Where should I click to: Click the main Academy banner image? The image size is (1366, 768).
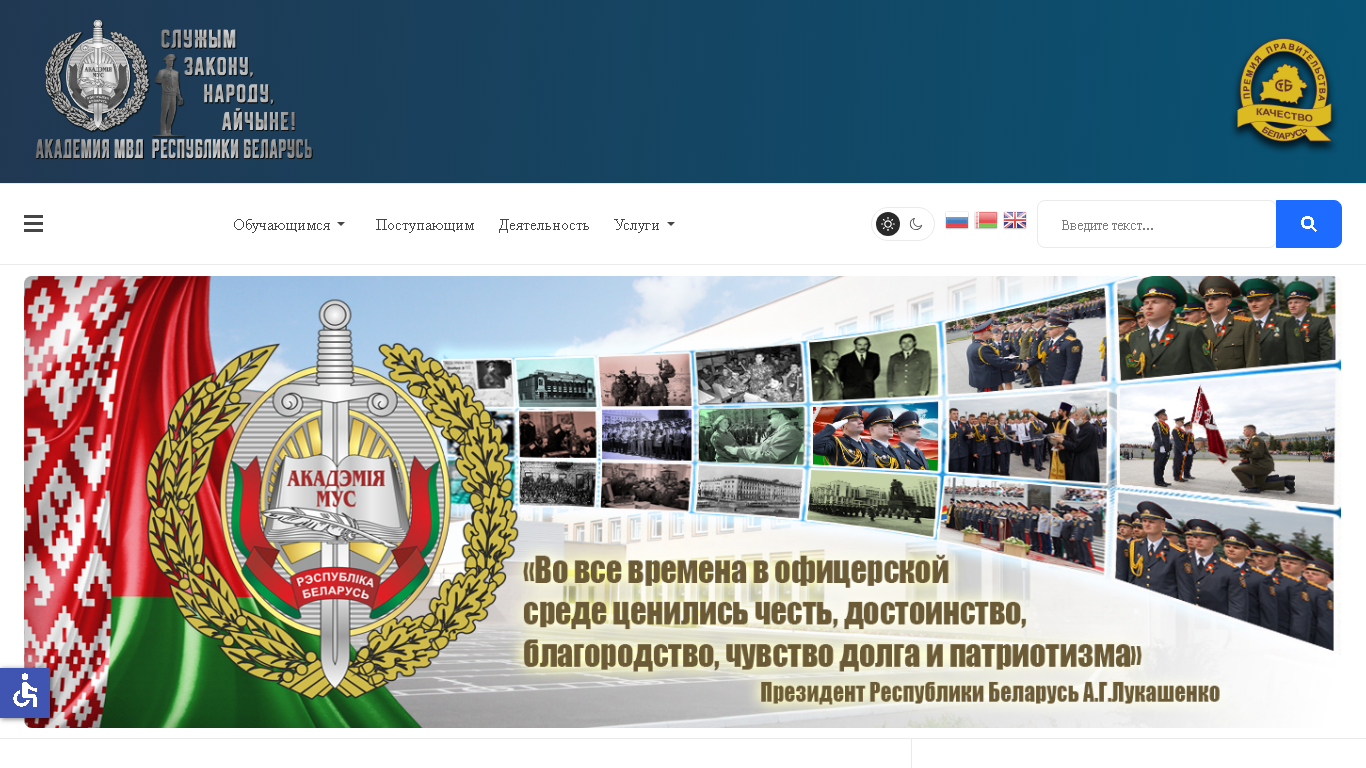click(x=683, y=502)
